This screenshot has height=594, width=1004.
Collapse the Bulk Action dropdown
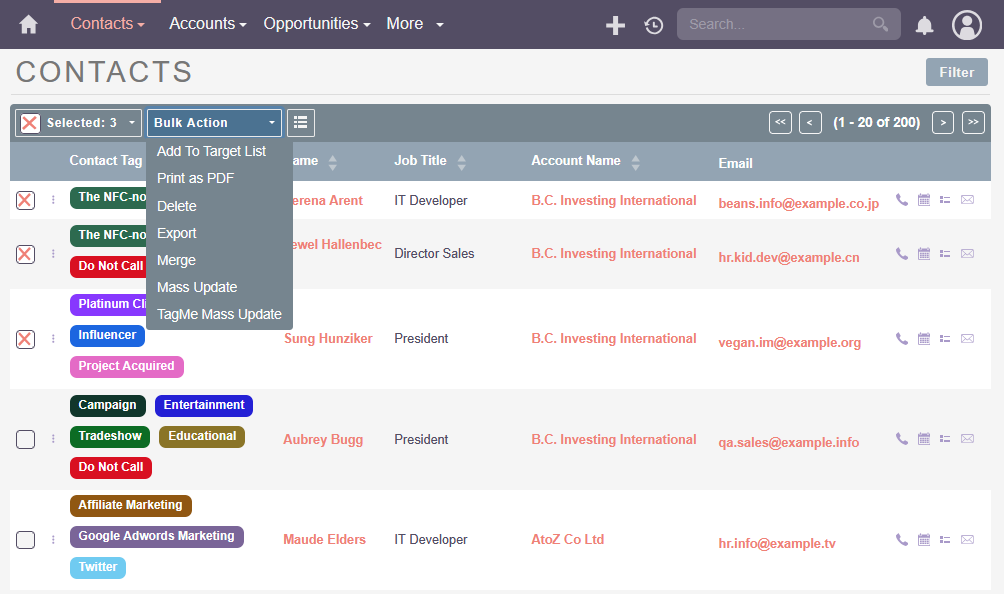coord(214,122)
